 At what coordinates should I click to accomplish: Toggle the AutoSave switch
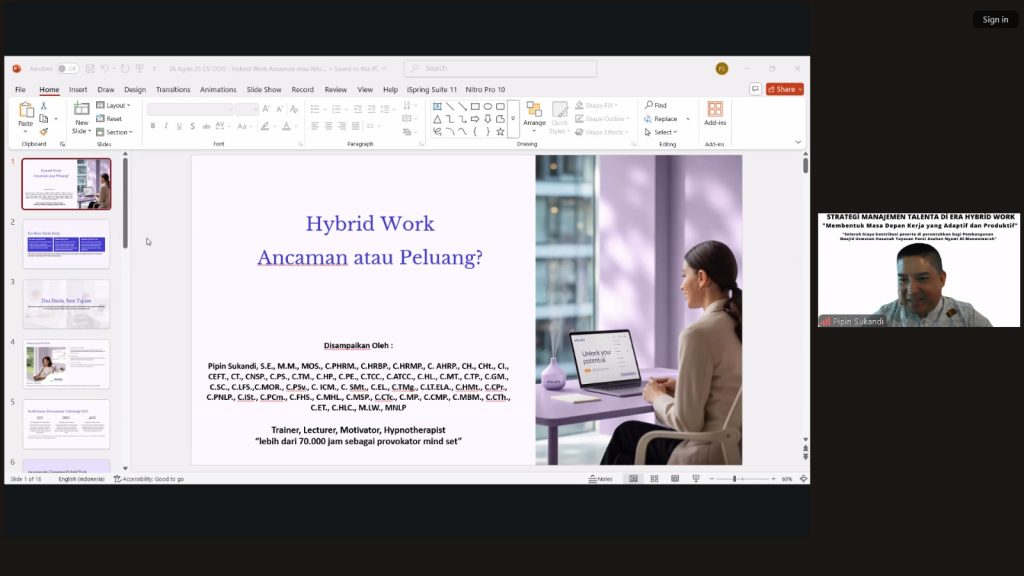point(66,69)
